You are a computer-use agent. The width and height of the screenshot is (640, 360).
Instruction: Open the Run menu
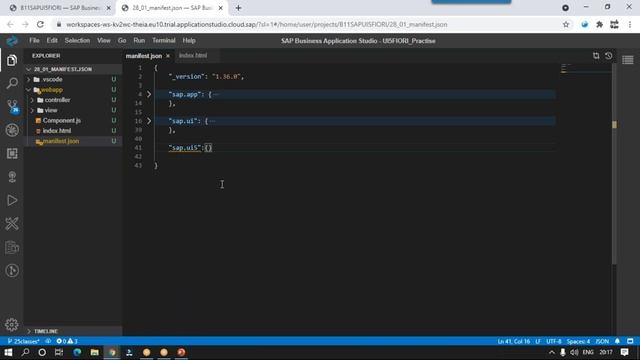click(x=139, y=40)
